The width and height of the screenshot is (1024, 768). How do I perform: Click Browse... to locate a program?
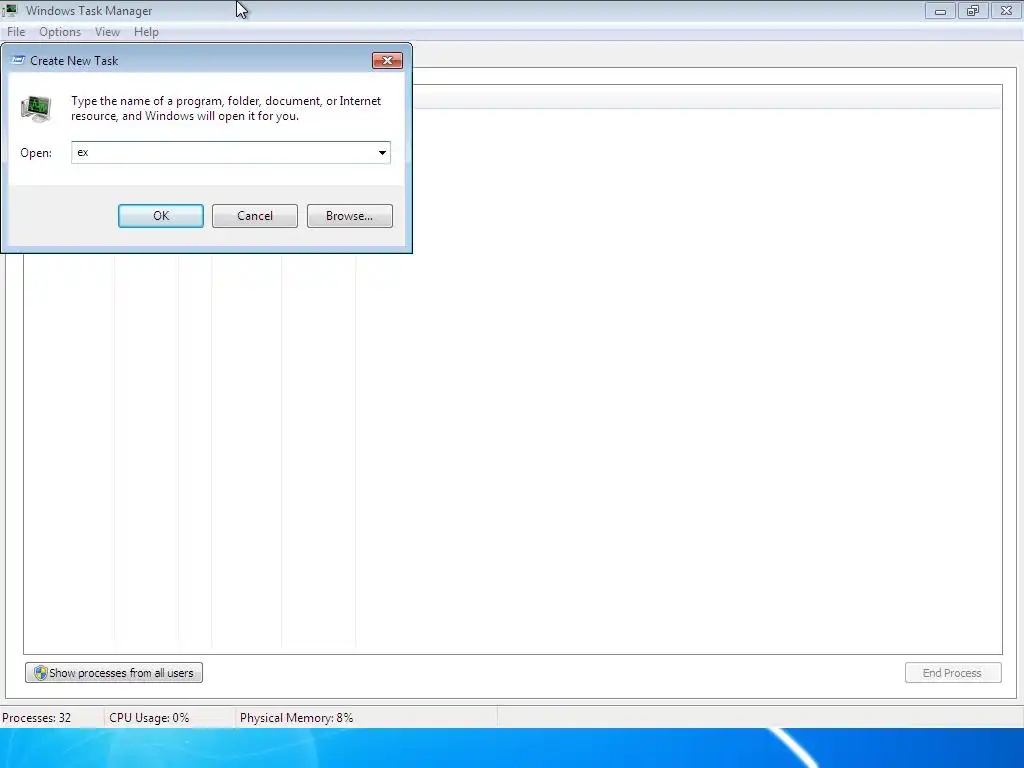pyautogui.click(x=349, y=216)
